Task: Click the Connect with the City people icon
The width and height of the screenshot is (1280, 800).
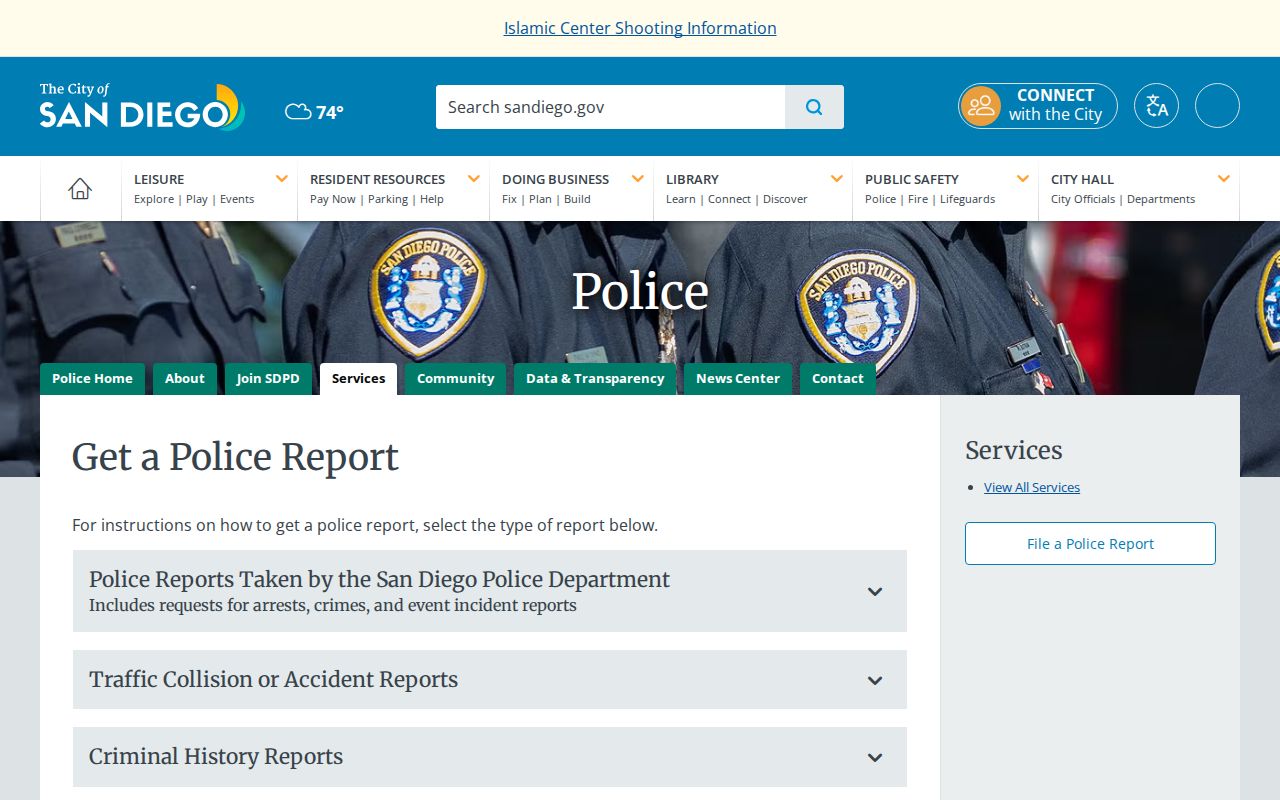Action: coord(981,106)
